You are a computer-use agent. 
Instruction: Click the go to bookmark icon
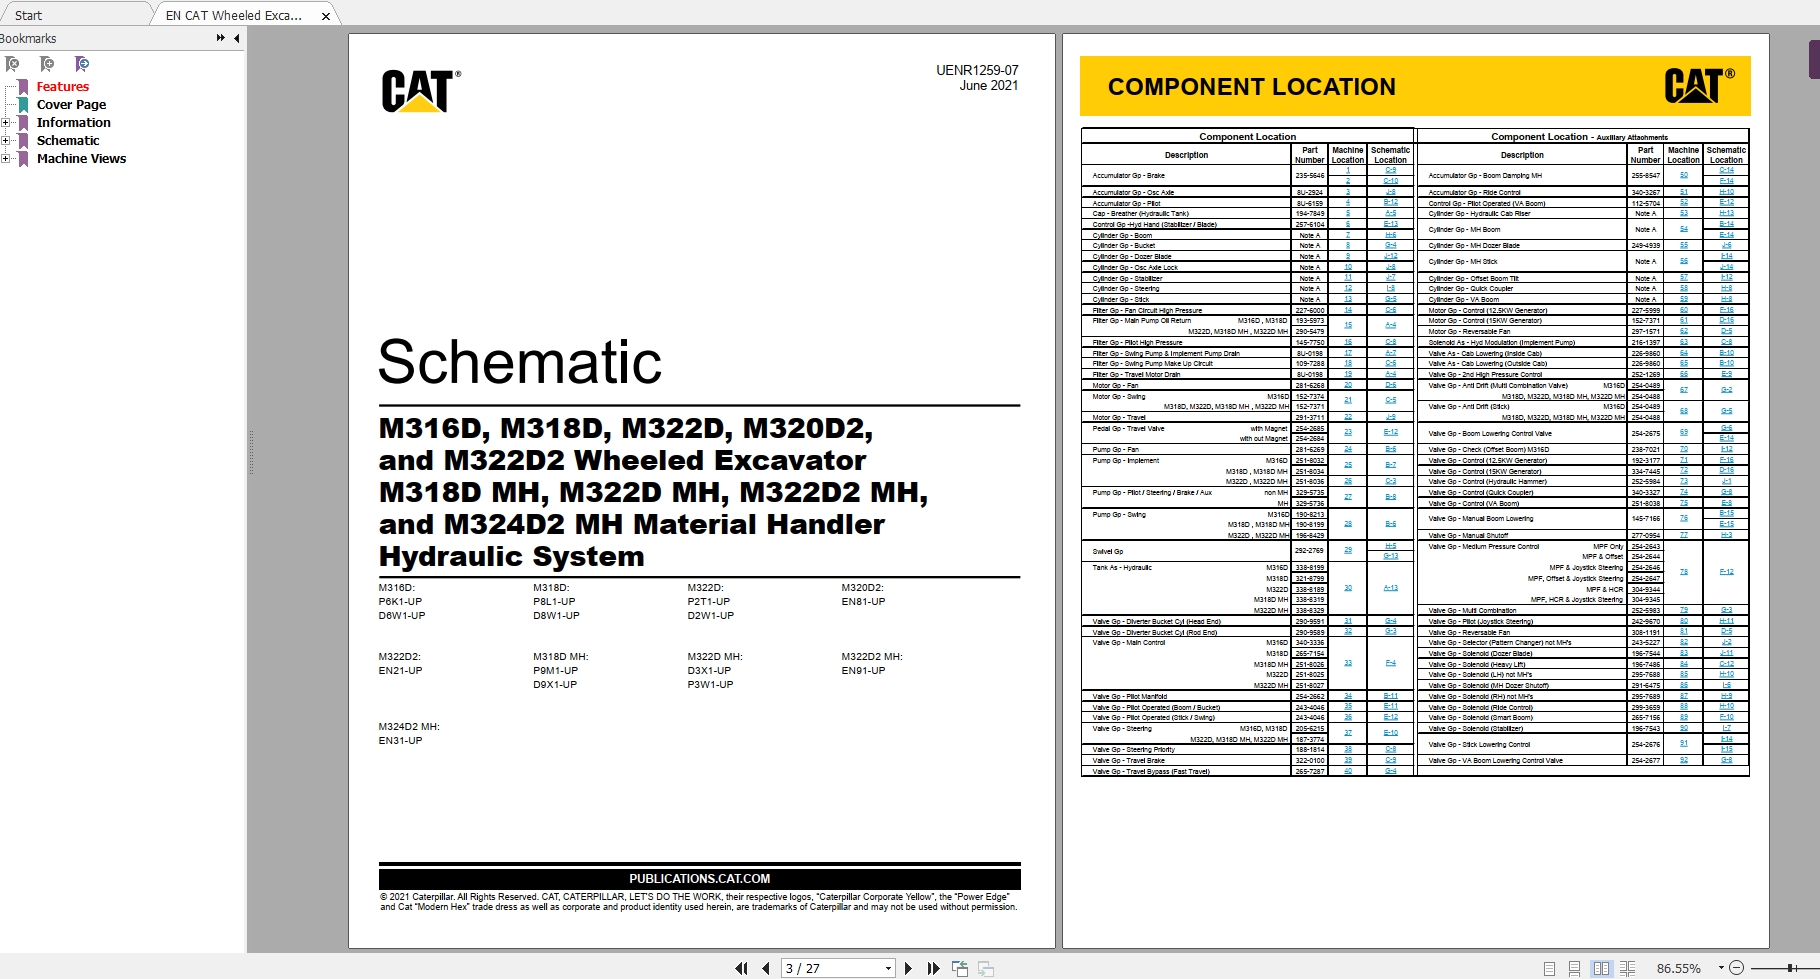point(82,64)
